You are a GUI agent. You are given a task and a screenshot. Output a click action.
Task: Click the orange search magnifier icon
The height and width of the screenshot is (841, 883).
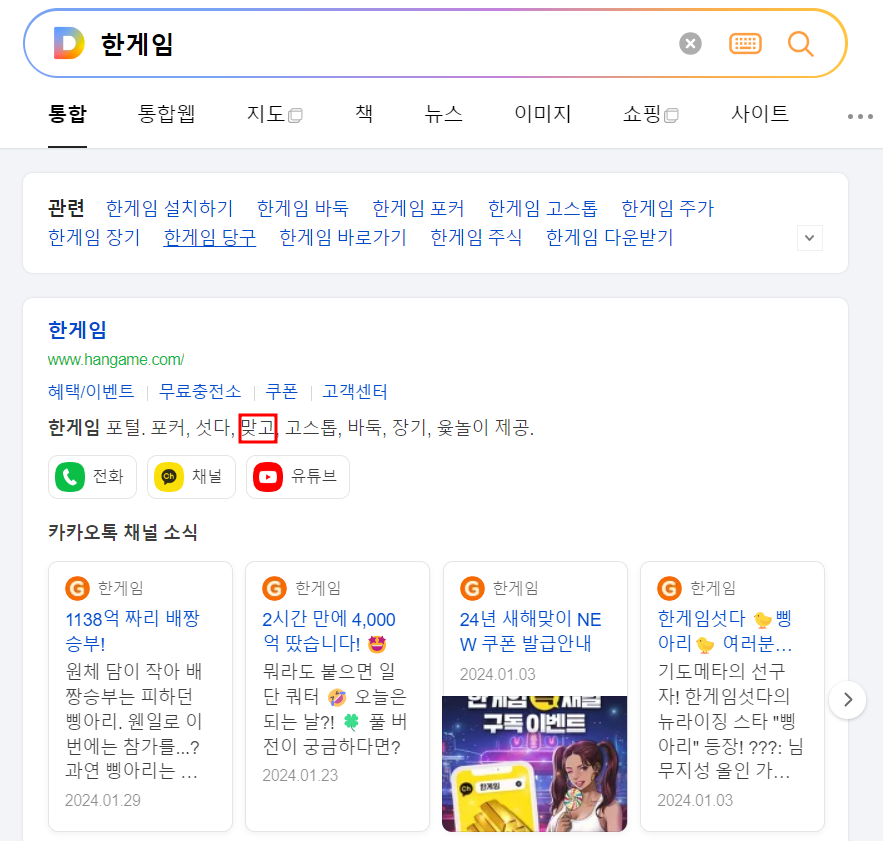pos(800,43)
